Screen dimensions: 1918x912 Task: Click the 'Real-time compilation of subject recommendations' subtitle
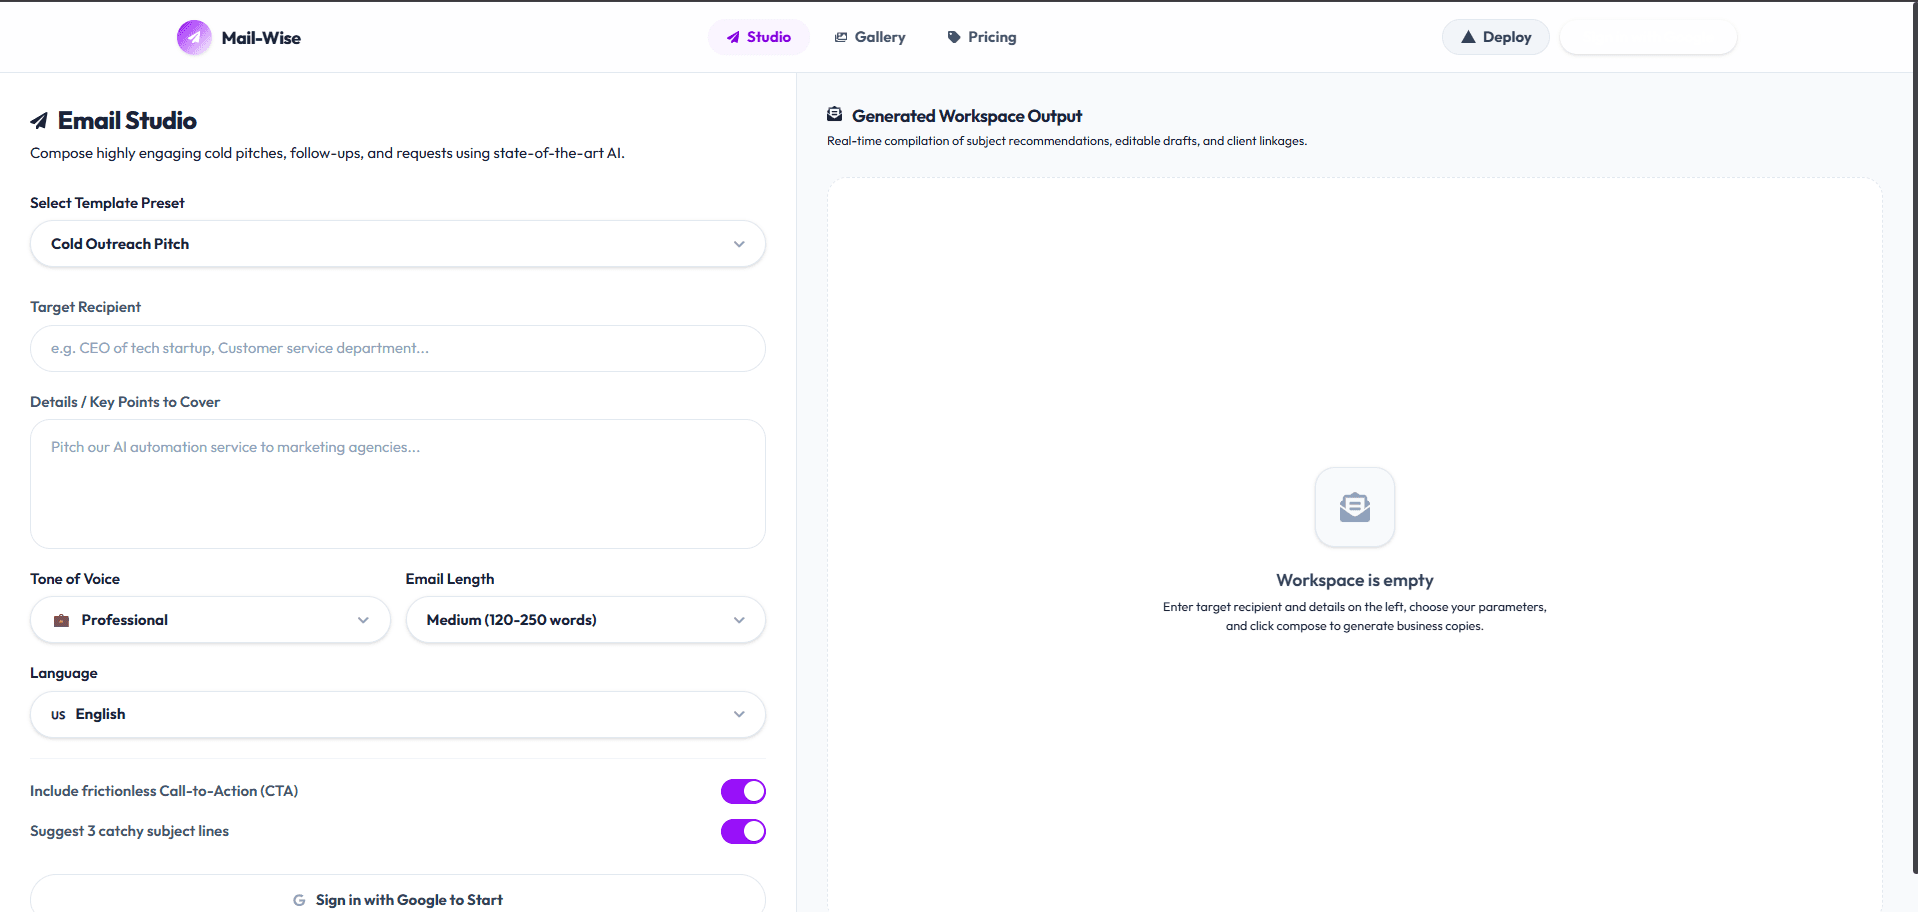click(x=1067, y=141)
